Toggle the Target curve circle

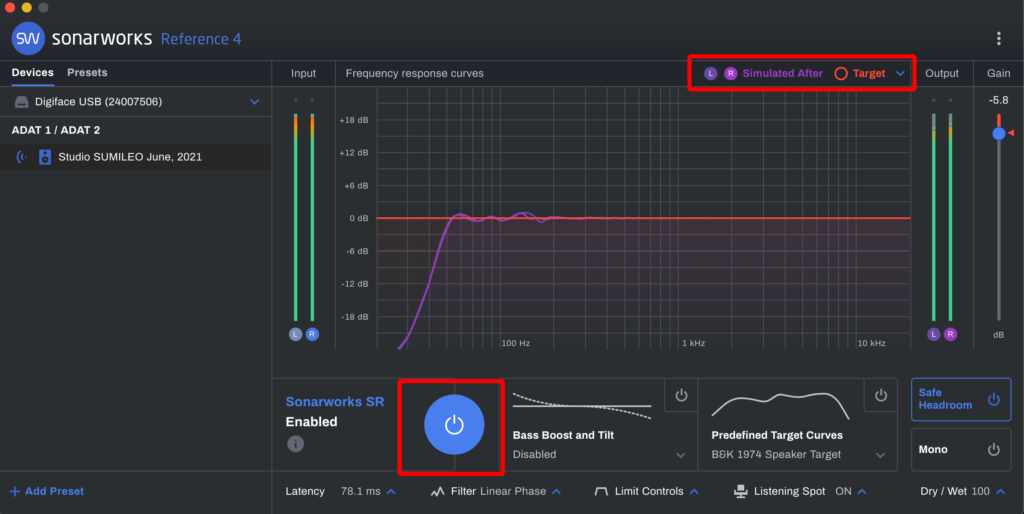pos(841,74)
